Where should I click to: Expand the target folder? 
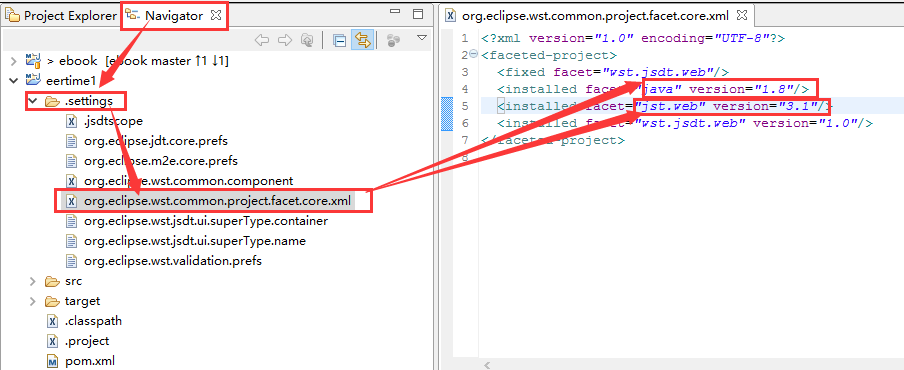[32, 301]
